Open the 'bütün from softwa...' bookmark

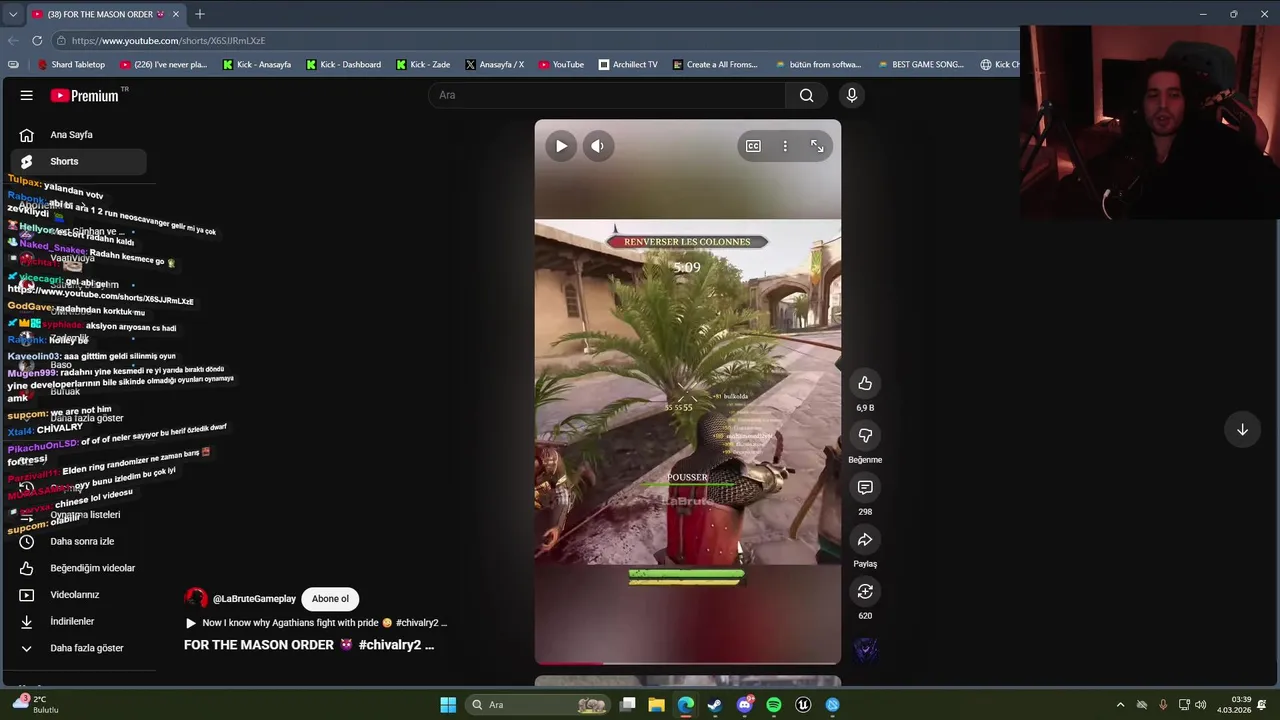818,64
